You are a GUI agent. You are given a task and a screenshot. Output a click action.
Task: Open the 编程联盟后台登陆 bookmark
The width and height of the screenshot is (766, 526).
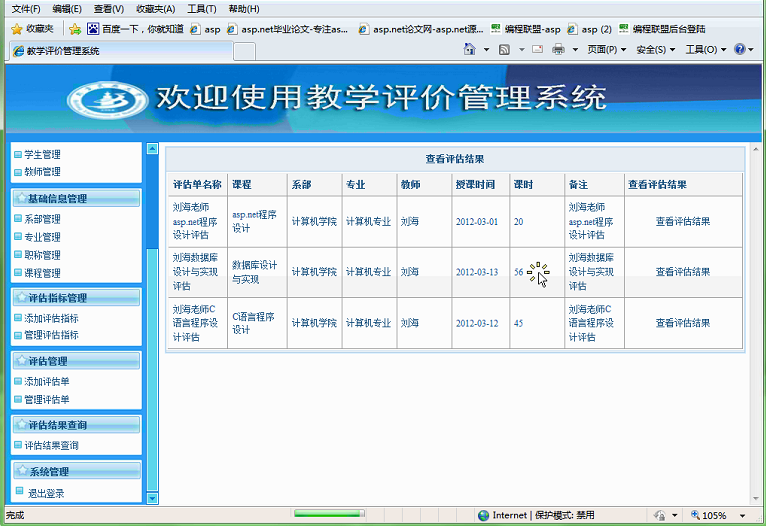coord(662,29)
